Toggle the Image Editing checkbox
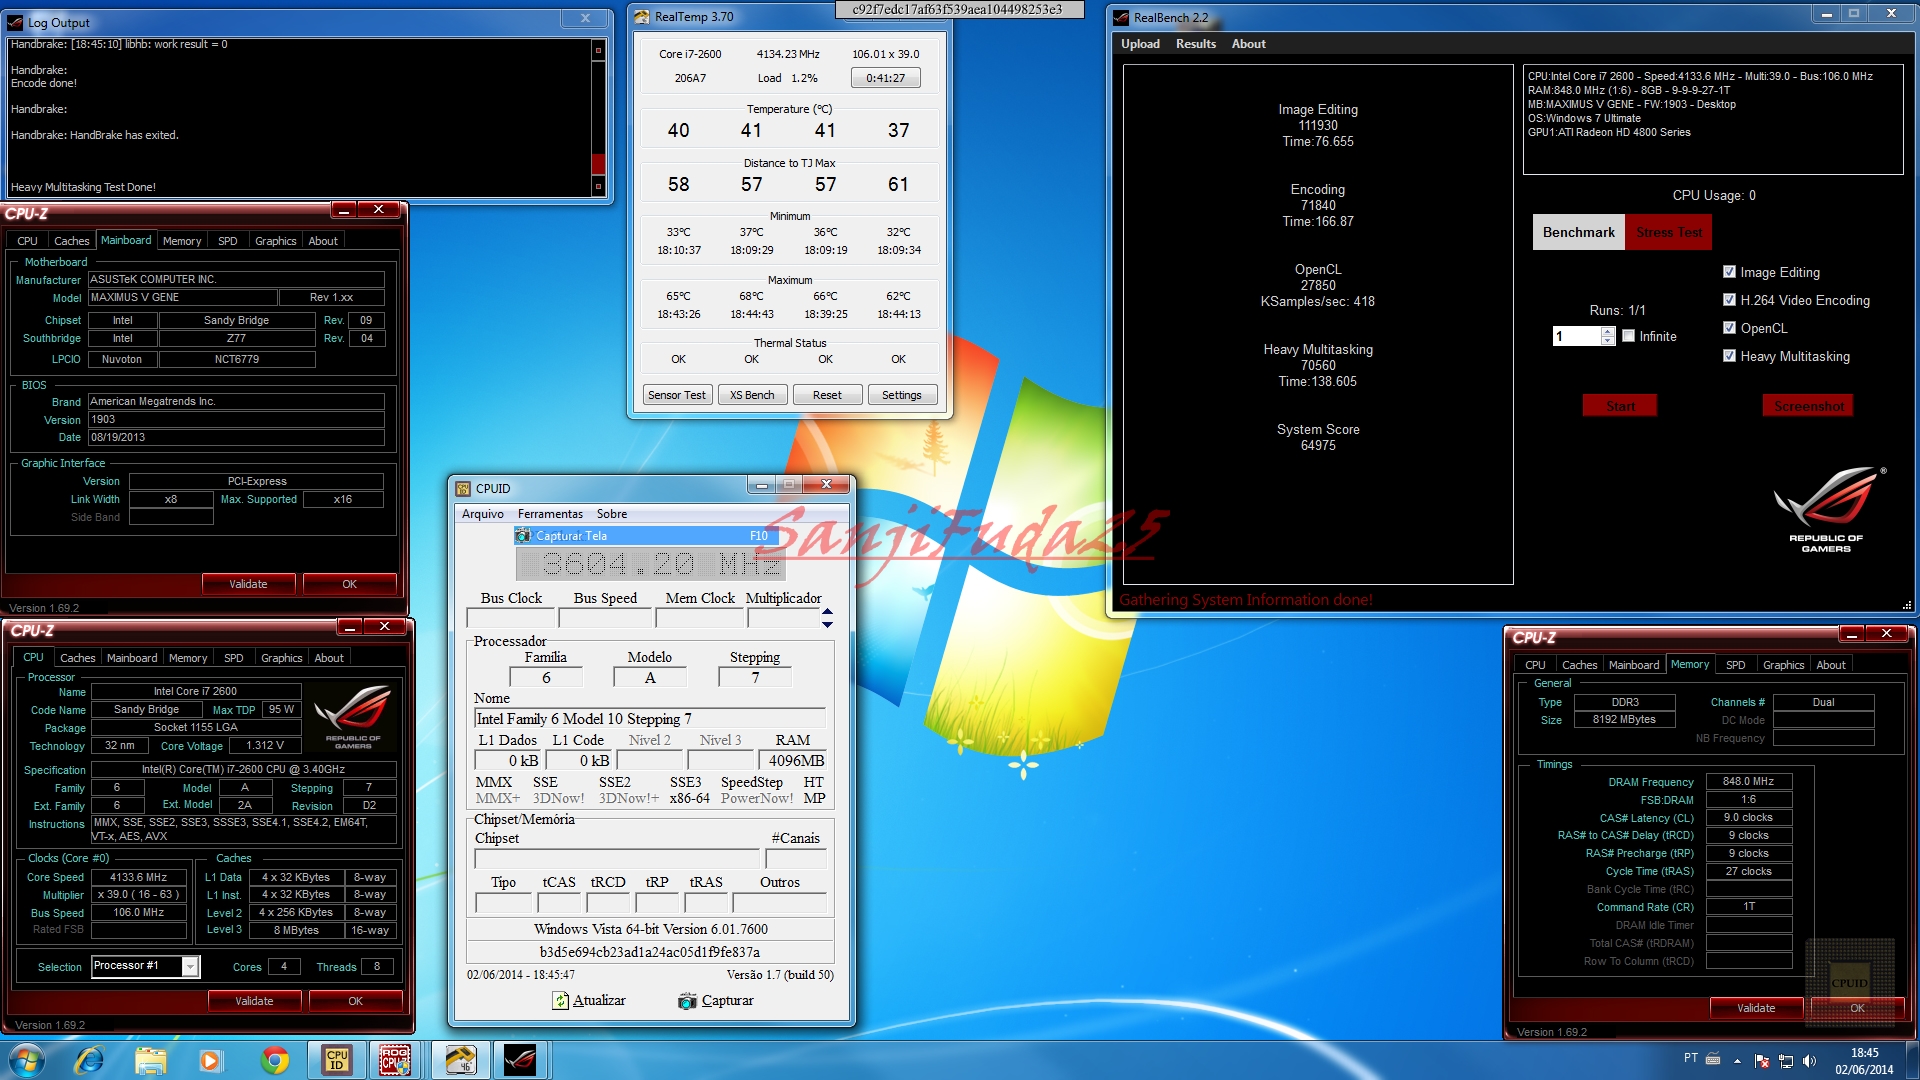 point(1729,272)
